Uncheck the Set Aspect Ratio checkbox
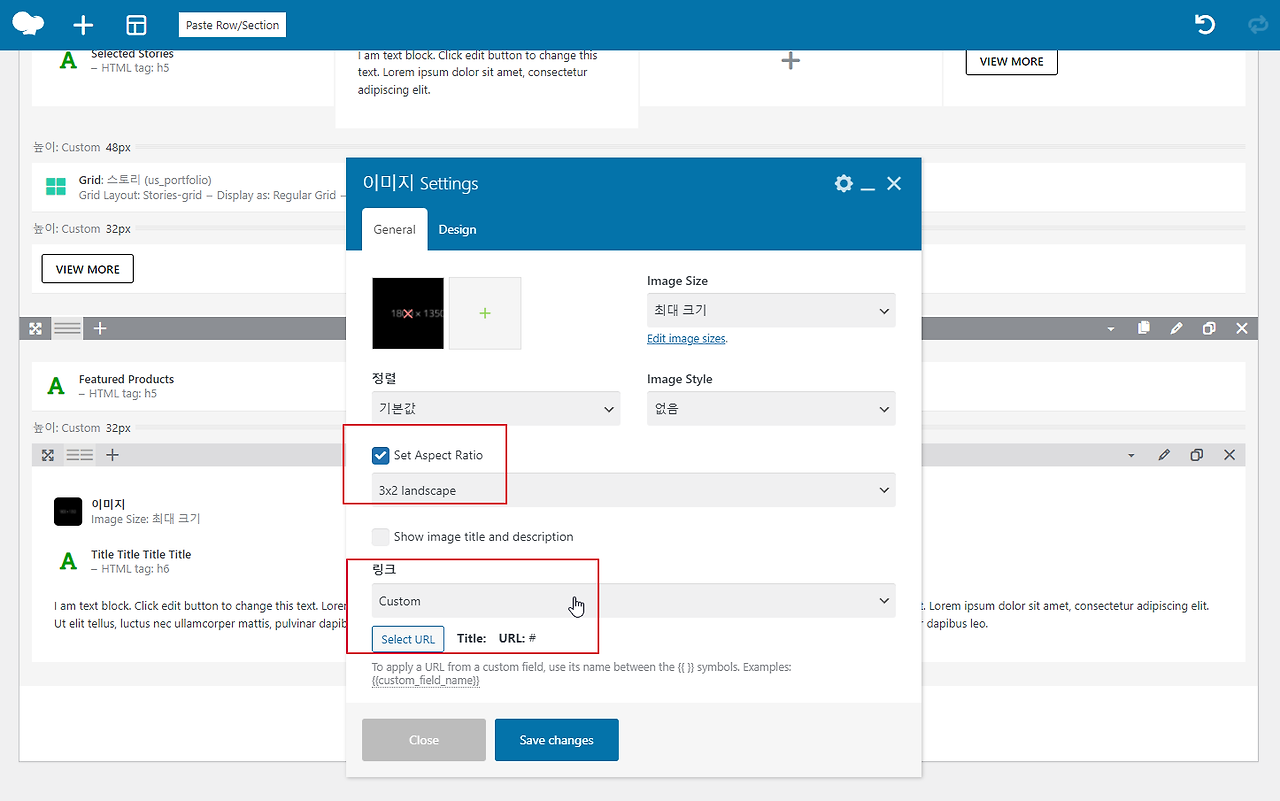 (x=380, y=455)
